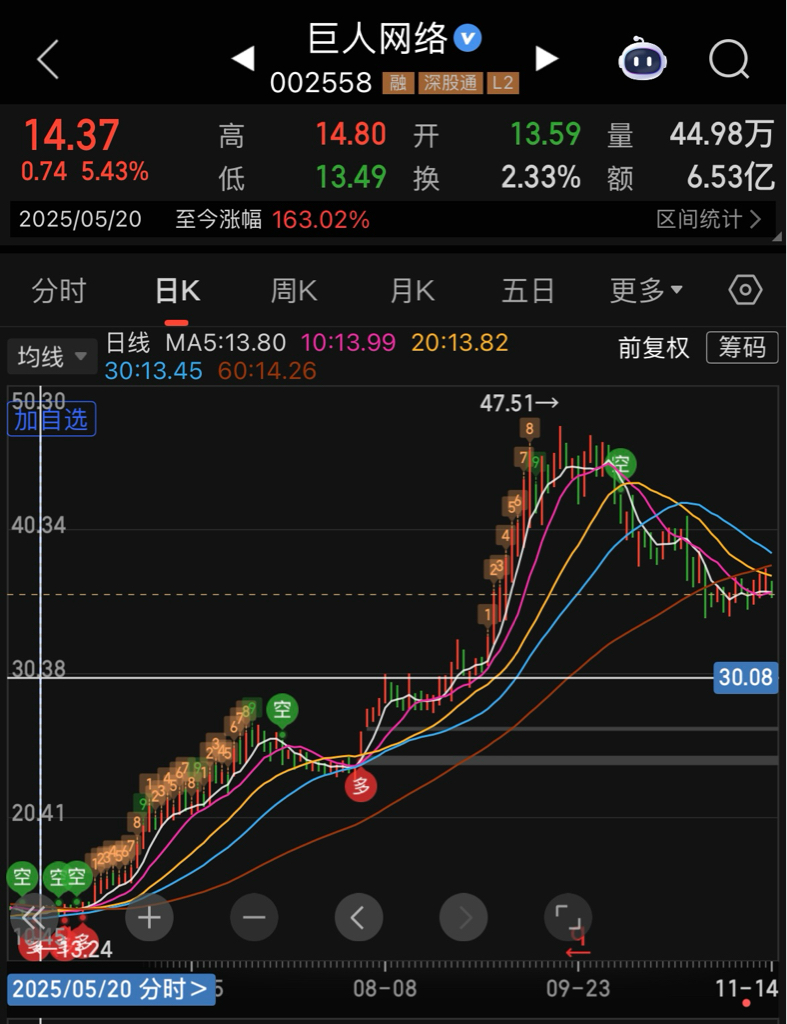Viewport: 787px width, 1024px height.
Task: Open the 均线 indicator dropdown
Action: [x=52, y=357]
